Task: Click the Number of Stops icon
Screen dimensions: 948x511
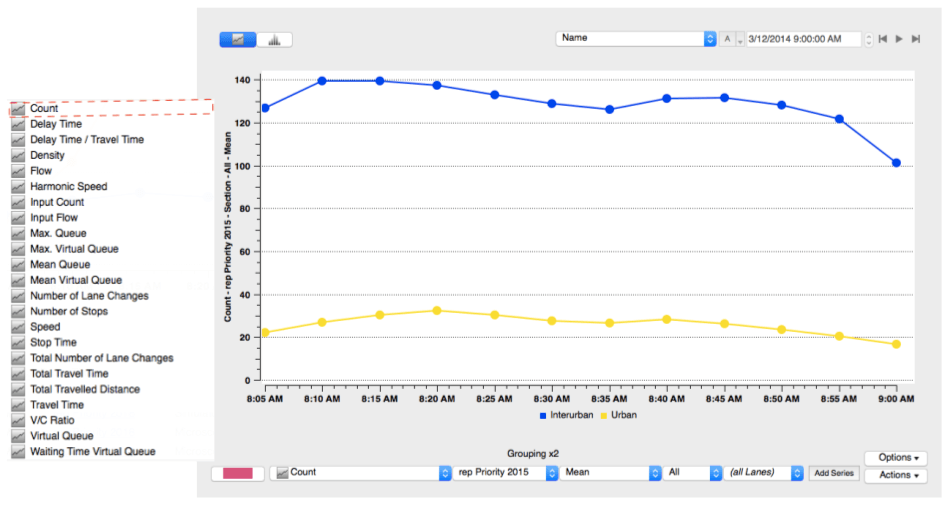Action: click(x=18, y=311)
